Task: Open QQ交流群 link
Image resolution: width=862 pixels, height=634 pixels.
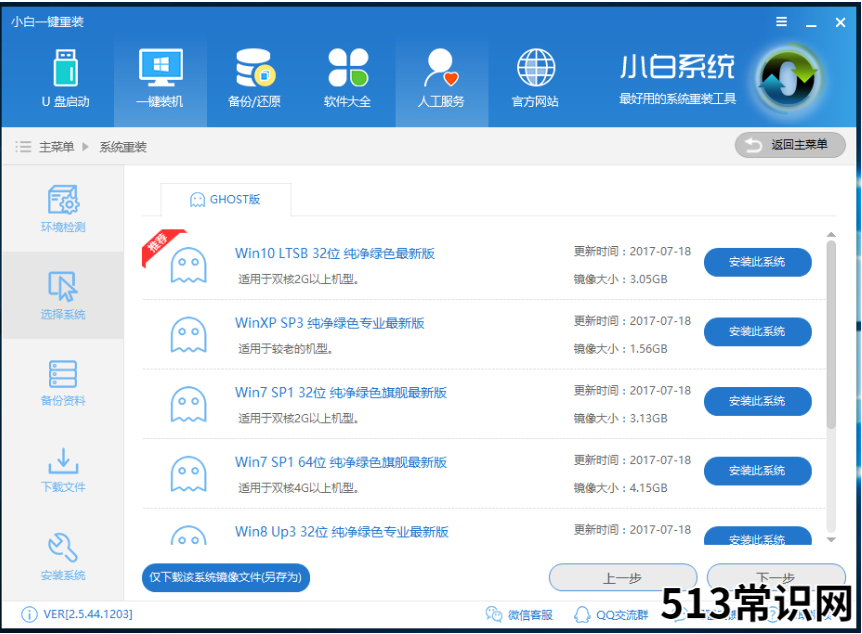Action: tap(611, 614)
